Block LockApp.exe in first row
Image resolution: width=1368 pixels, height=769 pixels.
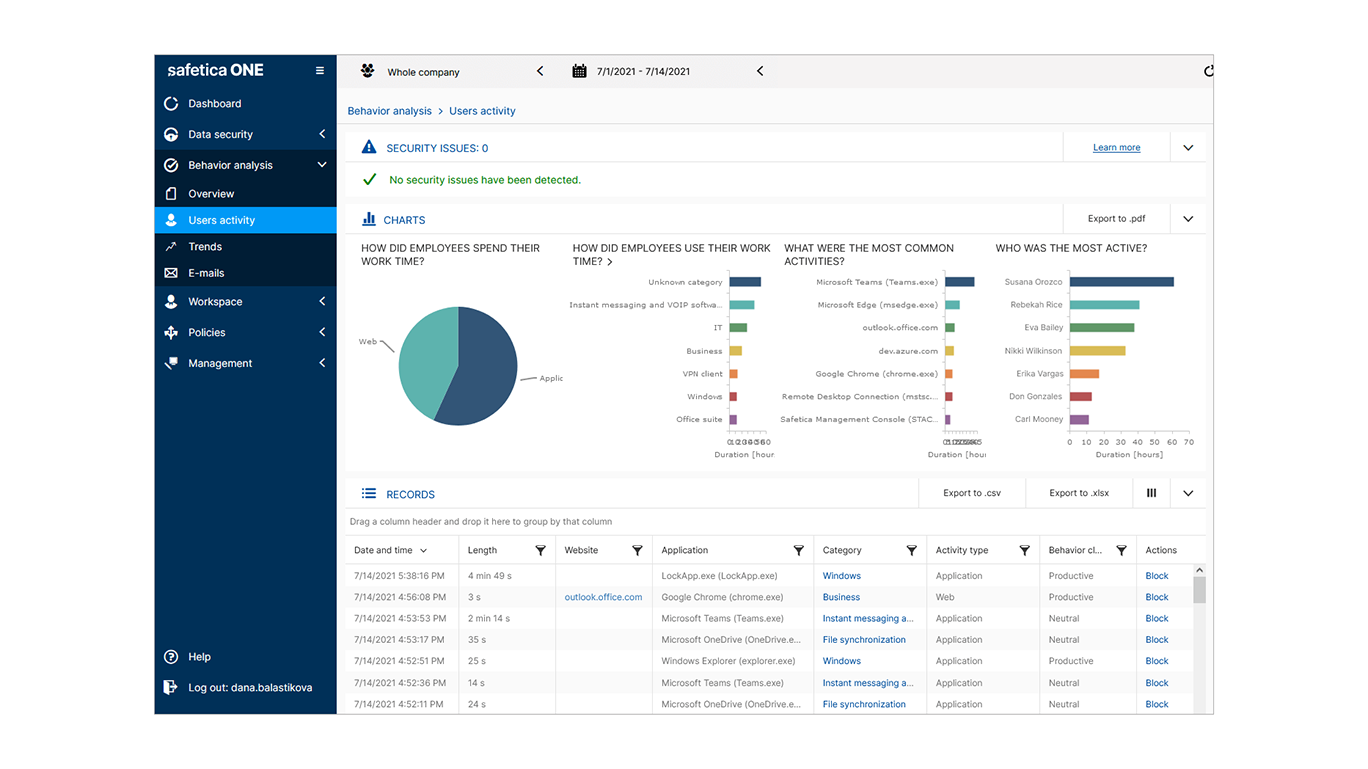point(1156,576)
